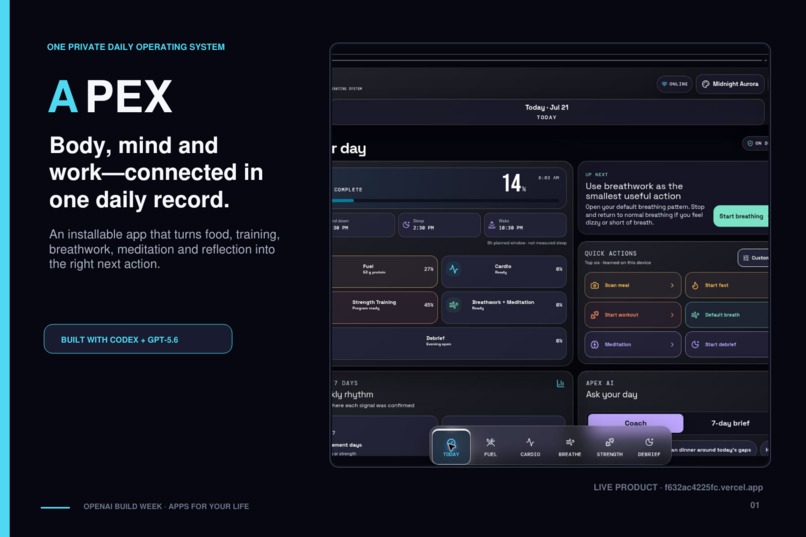
Task: Click the Built with Codex + GPT-5.6 badge
Action: (x=138, y=339)
